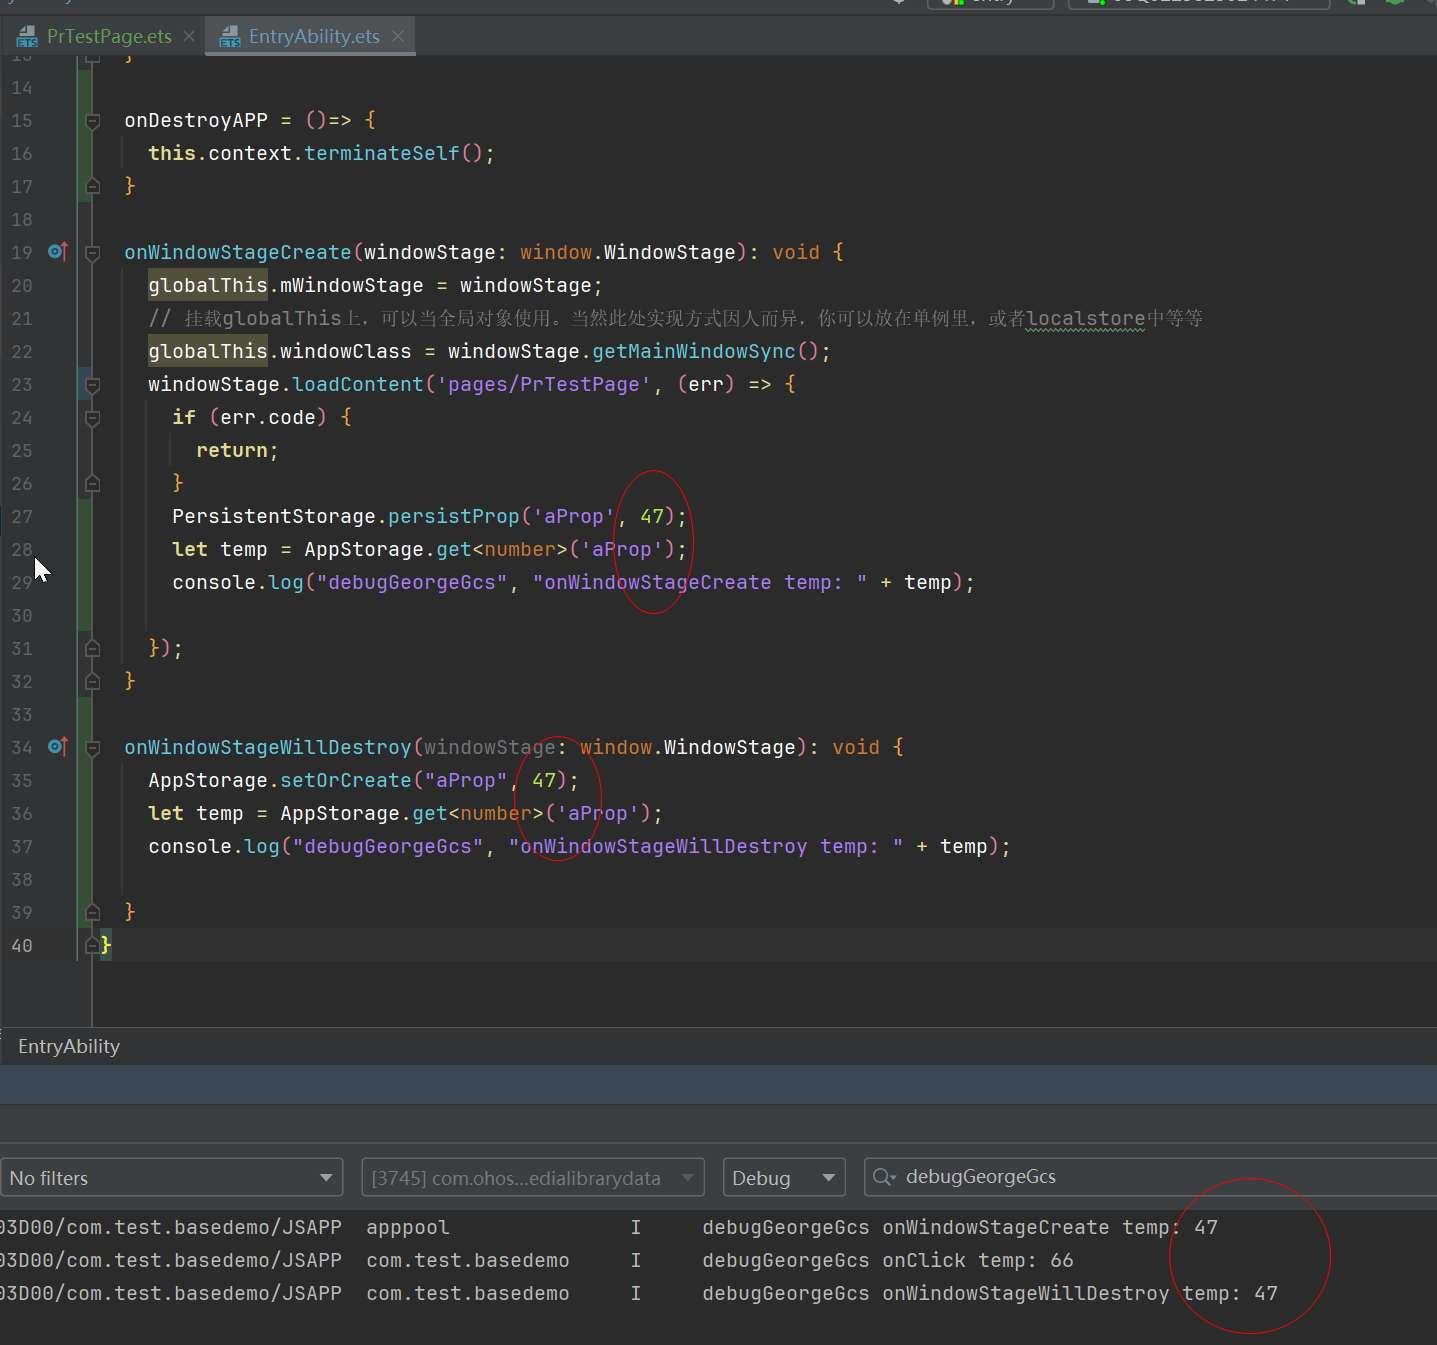Viewport: 1437px width, 1345px height.
Task: Collapse loadContent callback fold at line 23
Action: point(92,385)
